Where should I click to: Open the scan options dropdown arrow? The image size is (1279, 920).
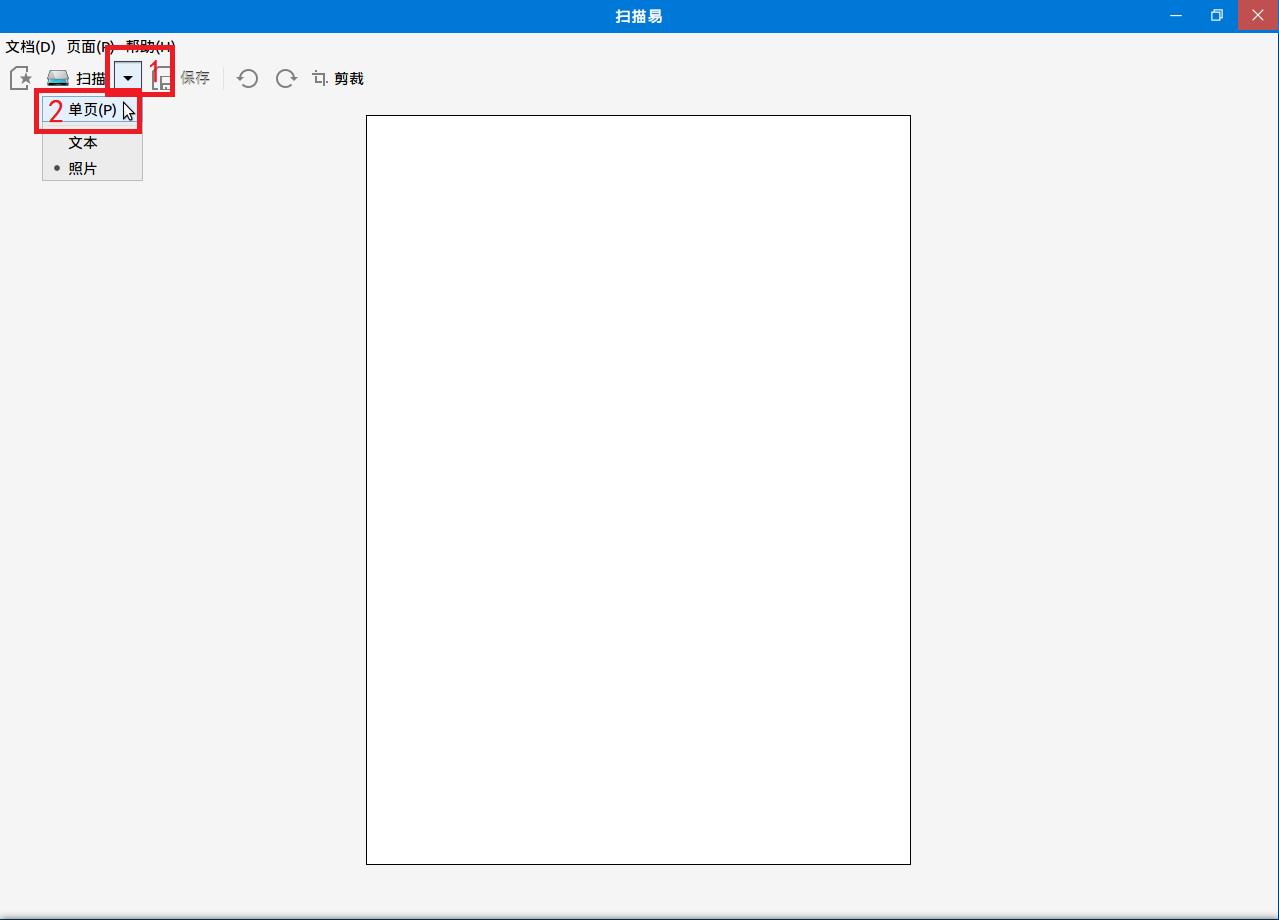point(128,78)
